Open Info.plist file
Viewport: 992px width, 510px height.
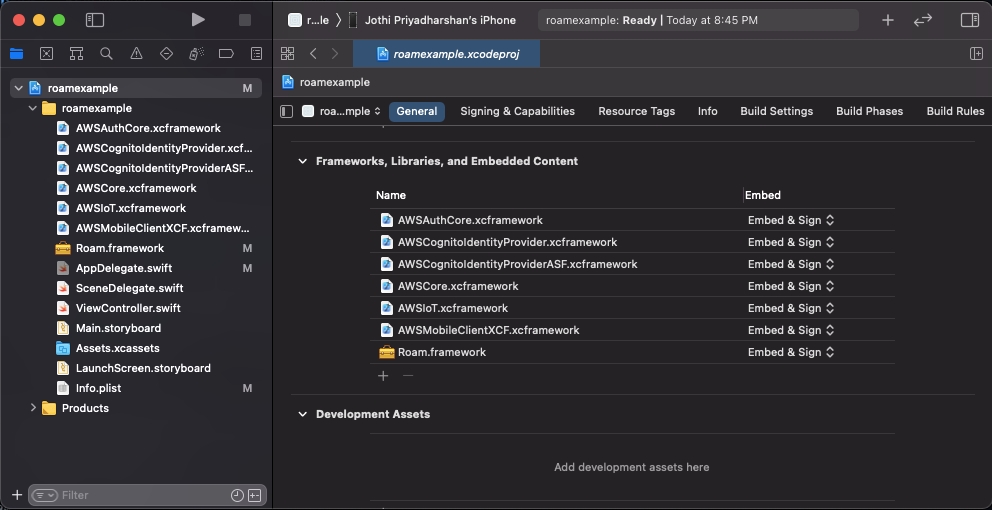99,388
